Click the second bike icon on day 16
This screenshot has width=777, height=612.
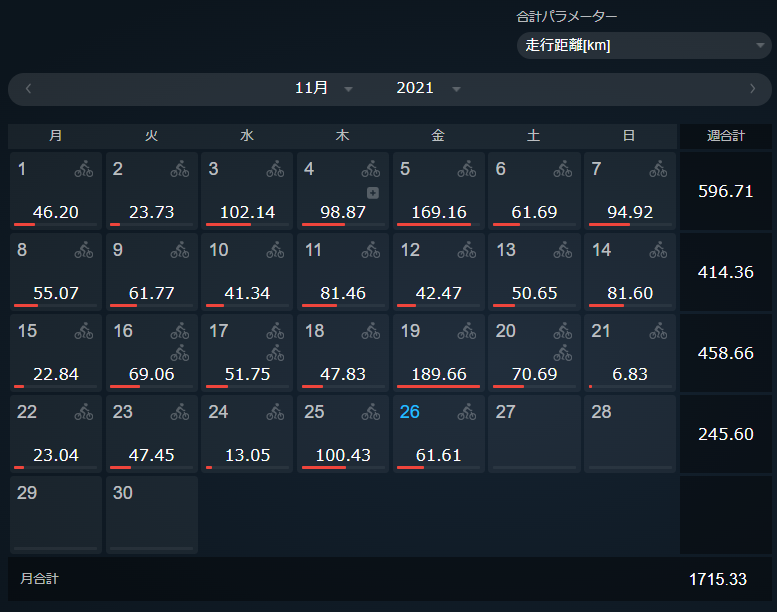[x=180, y=352]
